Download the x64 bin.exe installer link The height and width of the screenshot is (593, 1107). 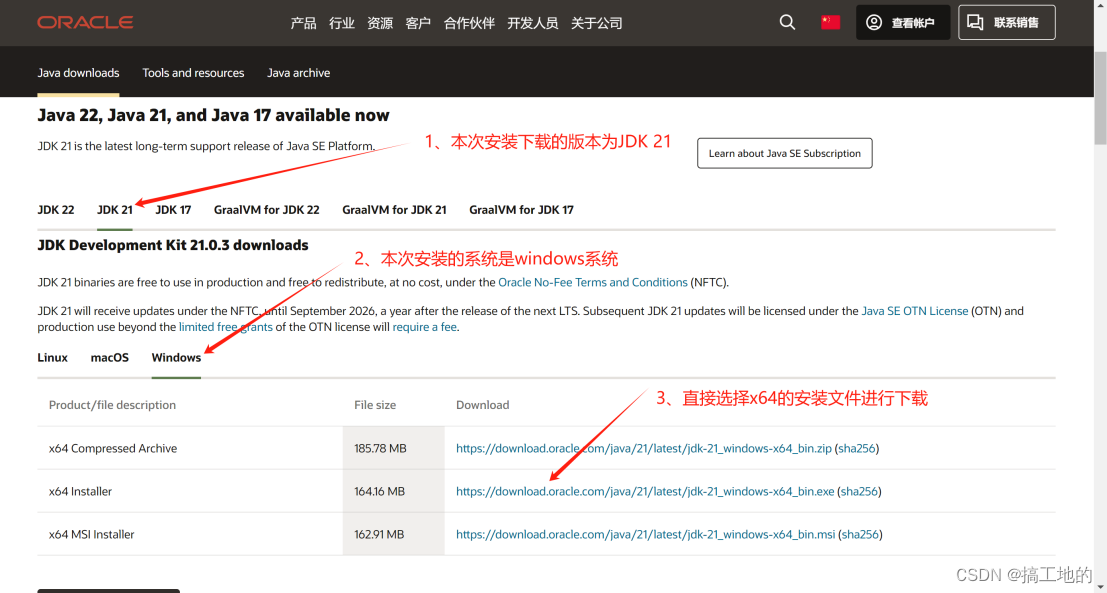pyautogui.click(x=645, y=491)
